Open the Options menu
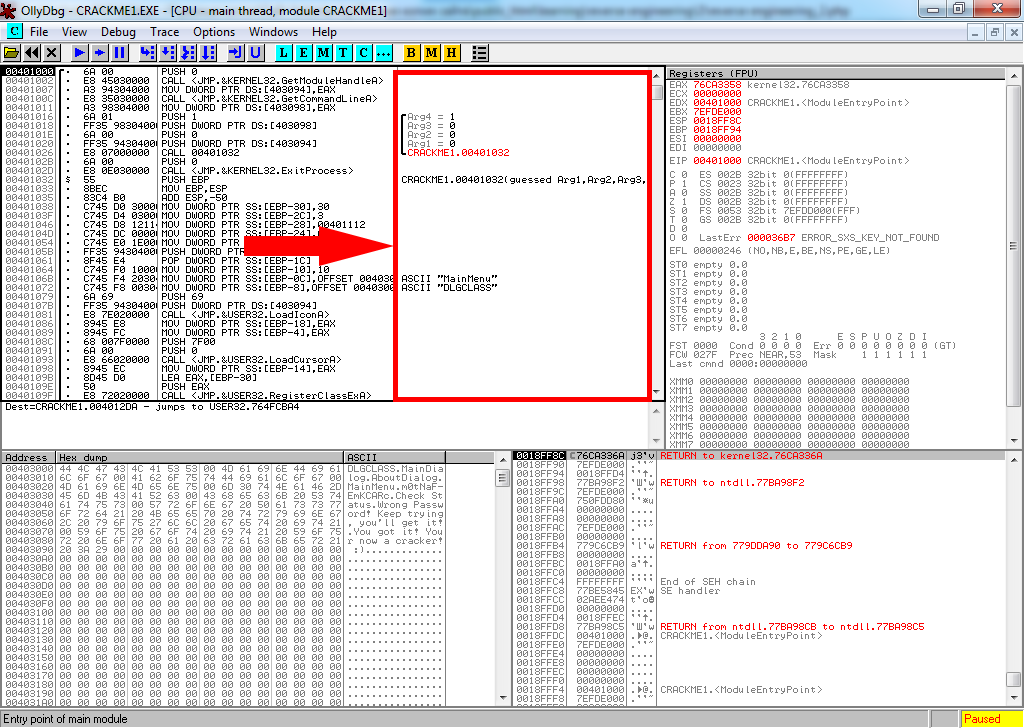The height and width of the screenshot is (728, 1024). click(x=214, y=32)
